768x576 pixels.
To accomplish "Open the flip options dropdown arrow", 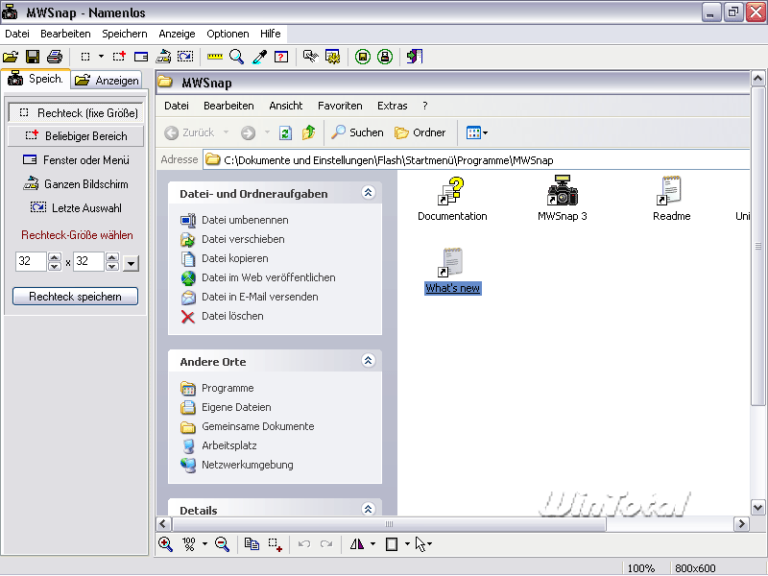I will click(x=373, y=544).
